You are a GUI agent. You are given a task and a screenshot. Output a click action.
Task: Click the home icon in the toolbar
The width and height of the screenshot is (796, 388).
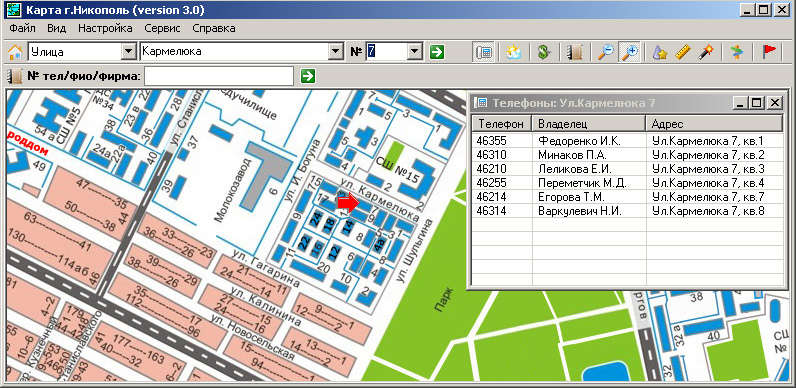15,52
